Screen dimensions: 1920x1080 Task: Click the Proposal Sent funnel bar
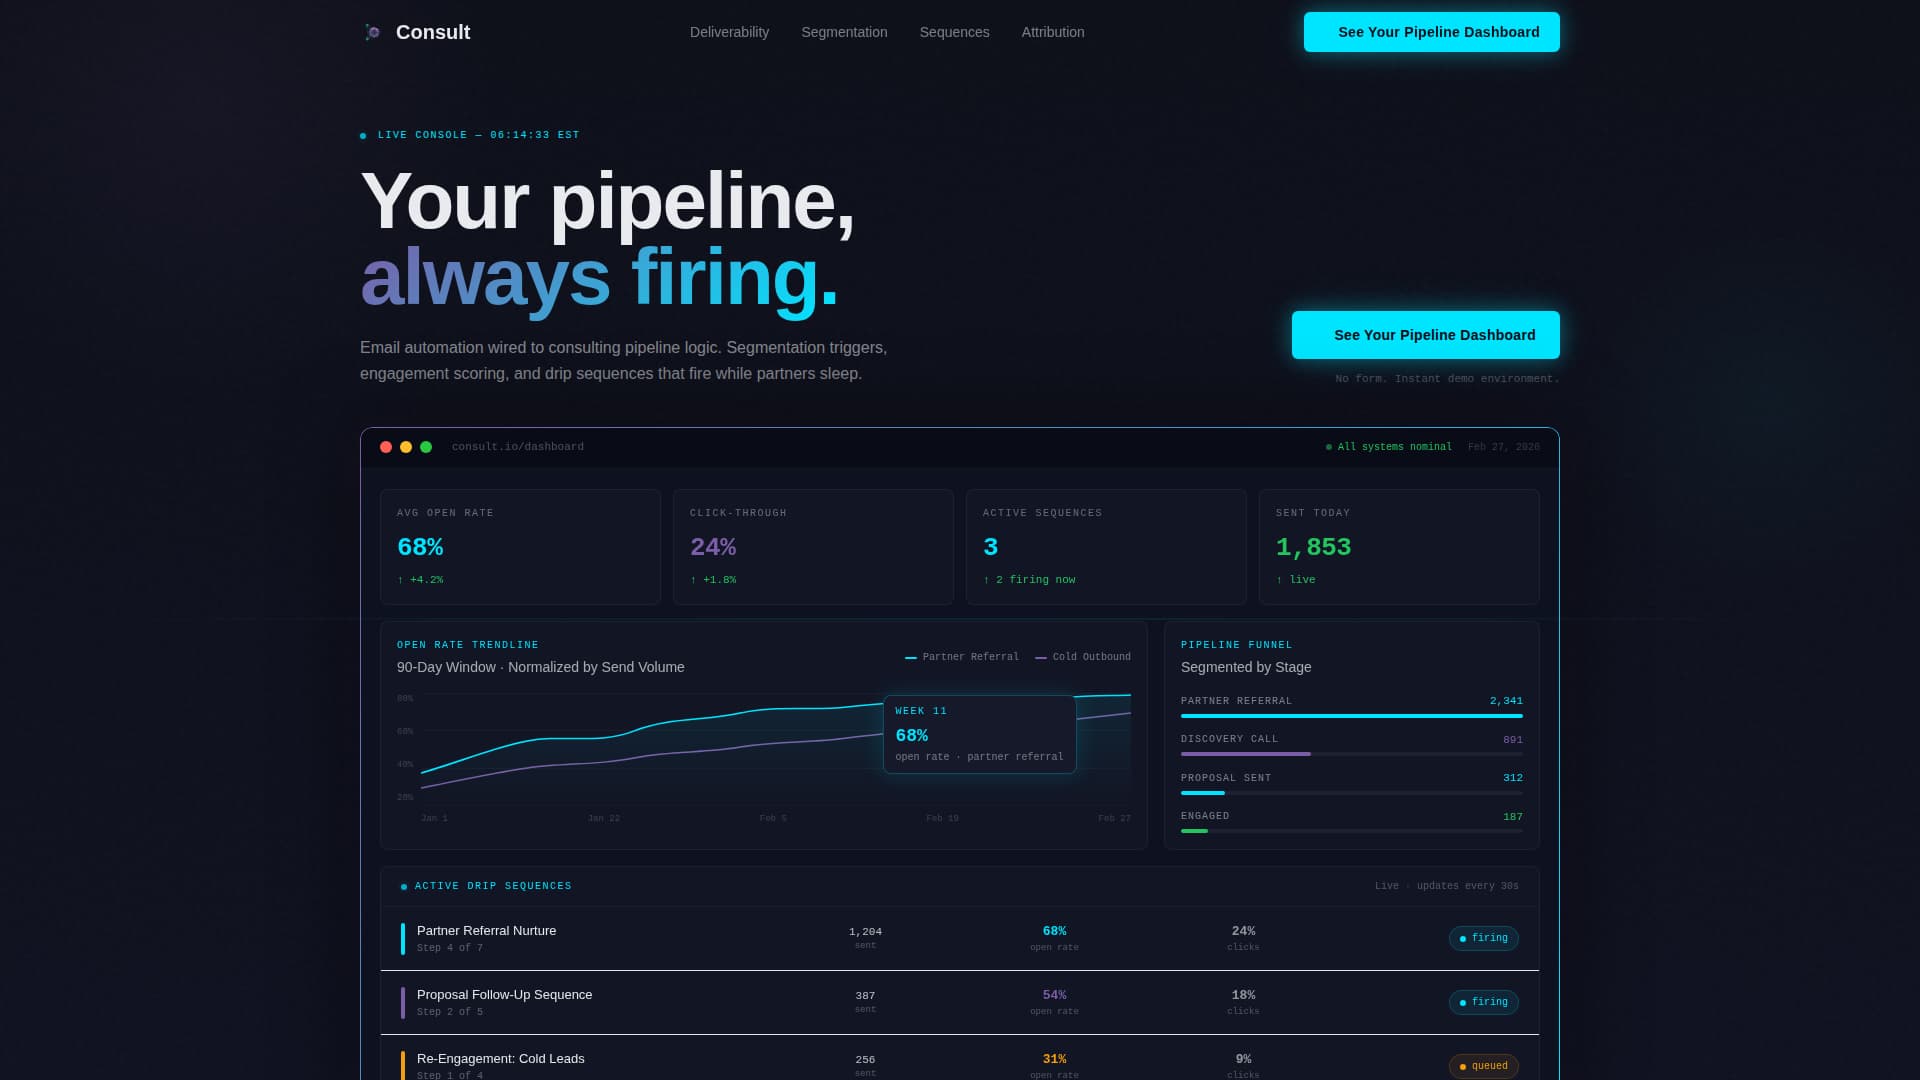(1352, 793)
